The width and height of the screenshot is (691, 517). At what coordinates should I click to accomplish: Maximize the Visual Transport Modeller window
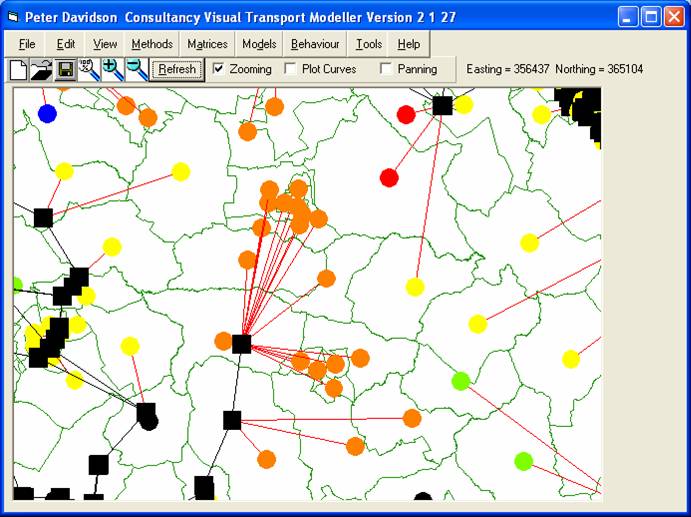click(x=651, y=18)
